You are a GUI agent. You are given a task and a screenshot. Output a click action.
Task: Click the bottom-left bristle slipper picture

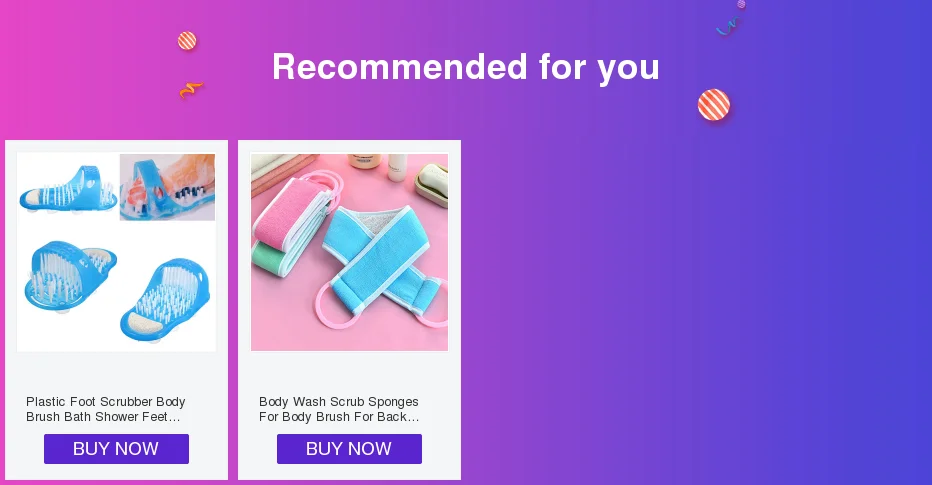coord(71,274)
